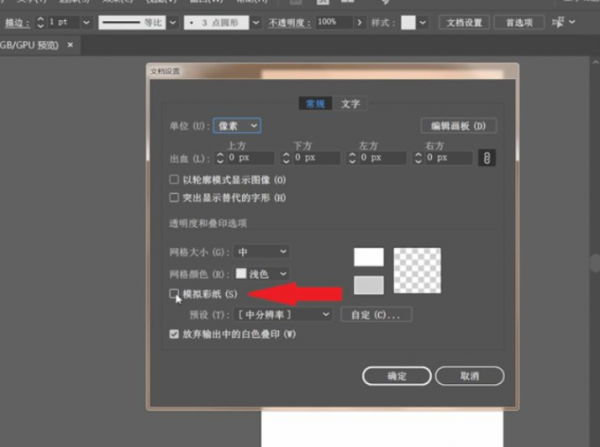Click the 描边 stroke label link
The height and width of the screenshot is (447, 600).
17,23
